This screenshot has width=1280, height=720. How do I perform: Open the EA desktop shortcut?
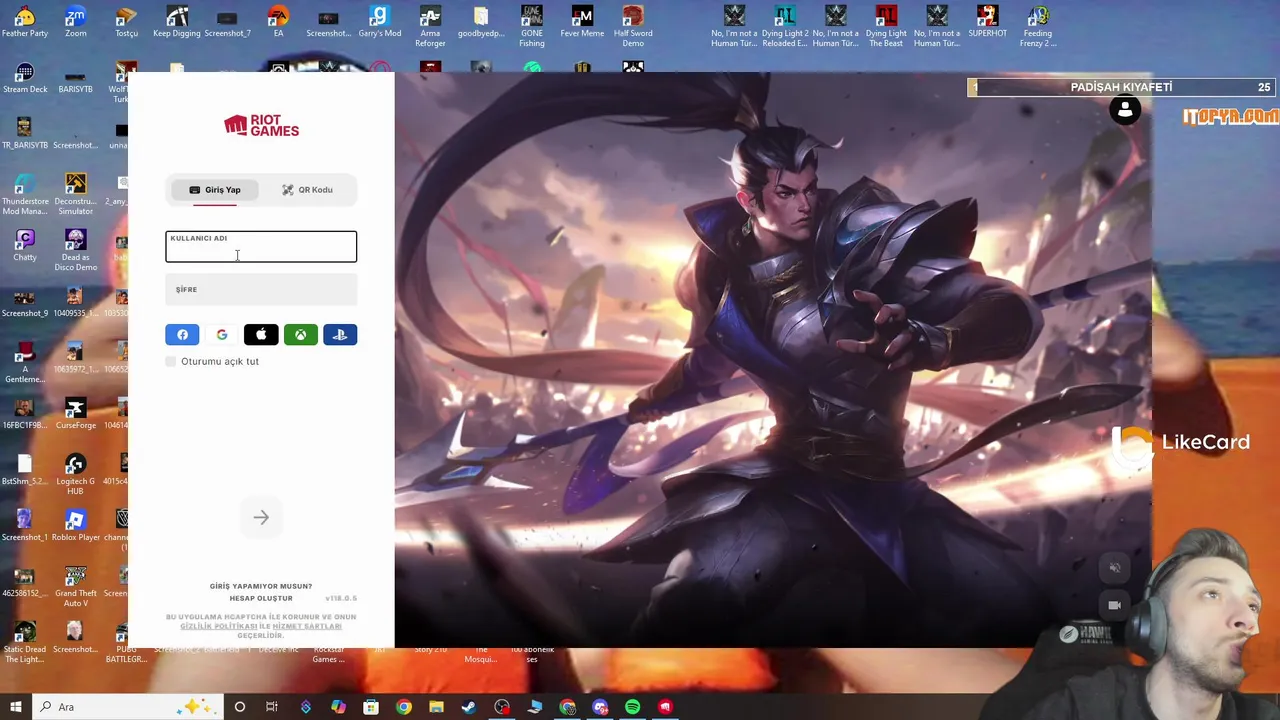[x=278, y=23]
